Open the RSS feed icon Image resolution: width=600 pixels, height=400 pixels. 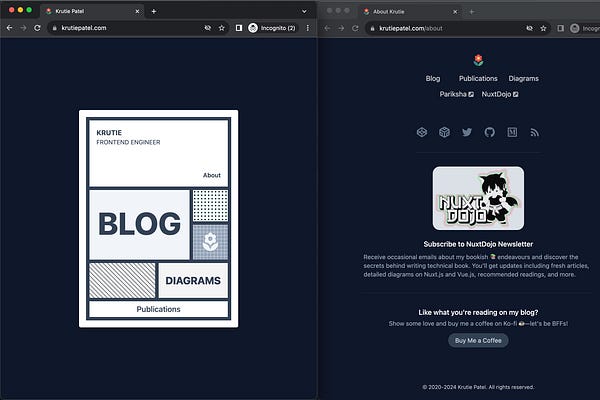click(535, 132)
